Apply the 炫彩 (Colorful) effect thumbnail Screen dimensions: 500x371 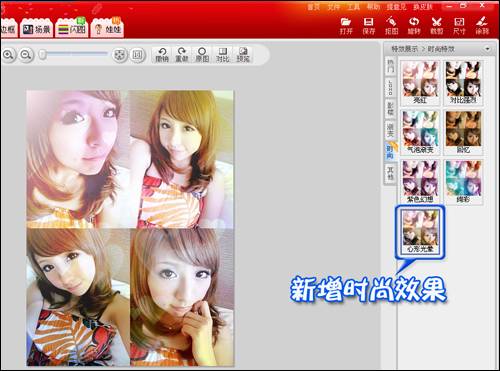point(463,182)
